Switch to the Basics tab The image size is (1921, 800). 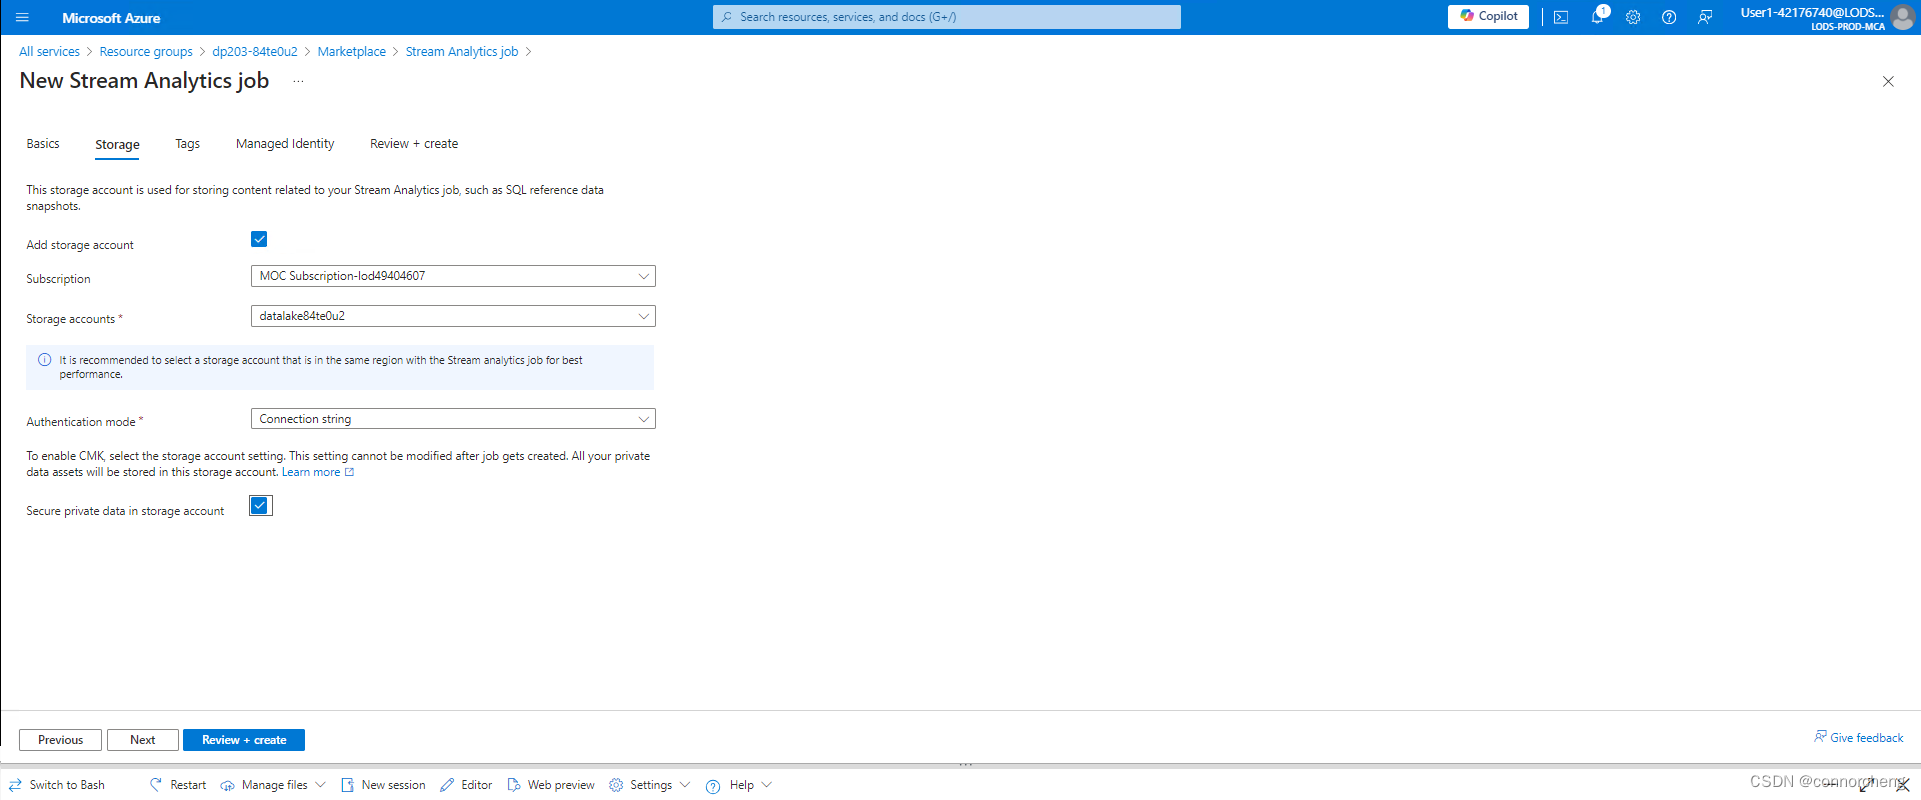click(x=43, y=144)
